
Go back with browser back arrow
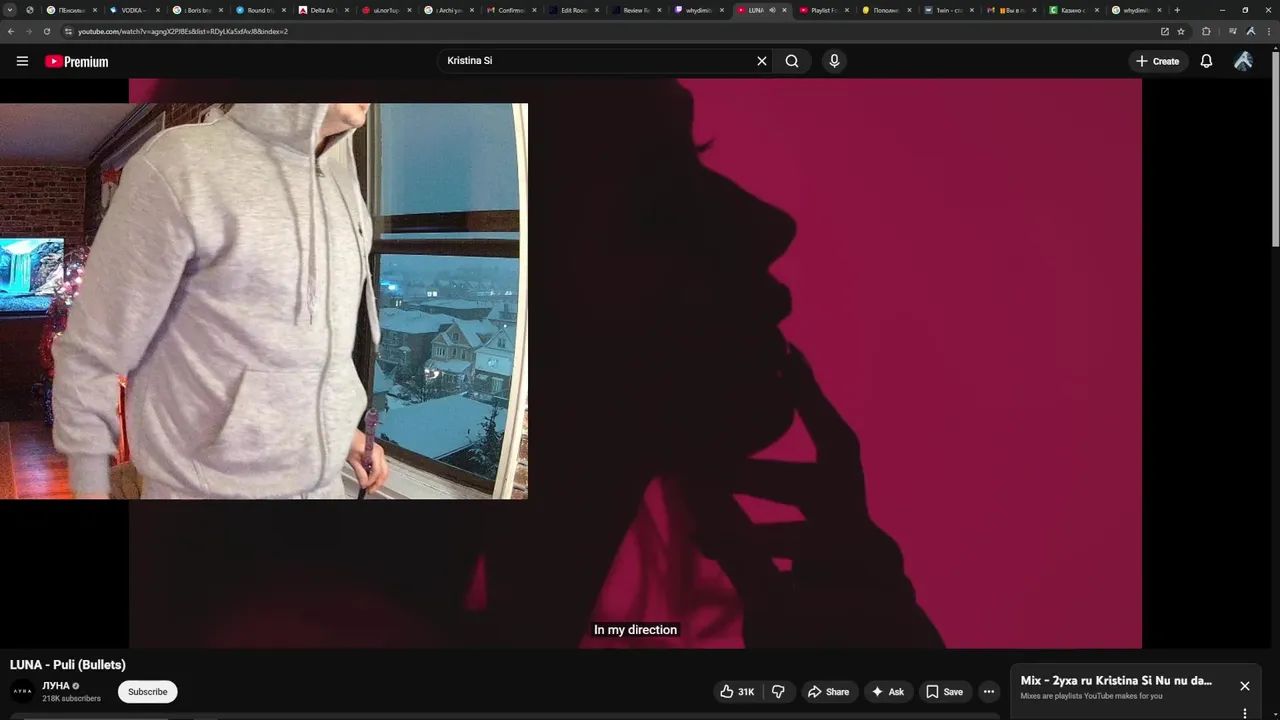11,31
